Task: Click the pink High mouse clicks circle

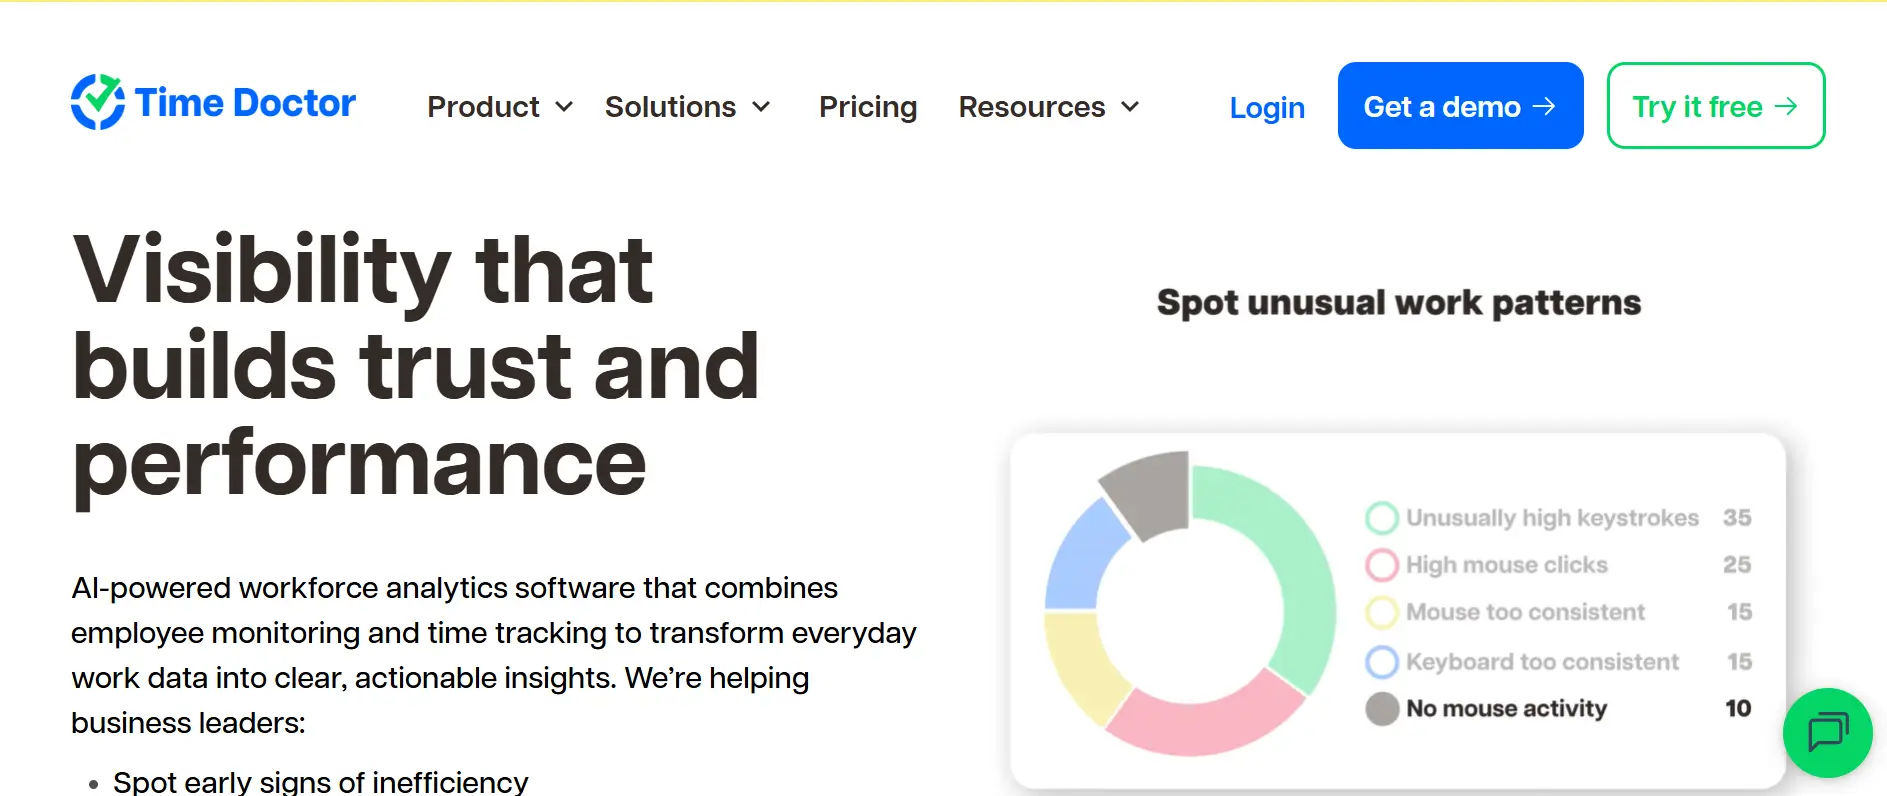Action: point(1382,565)
